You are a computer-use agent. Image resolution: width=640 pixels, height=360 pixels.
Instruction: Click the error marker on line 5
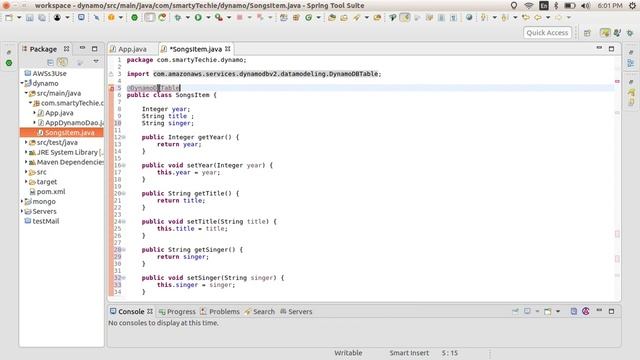pos(111,88)
